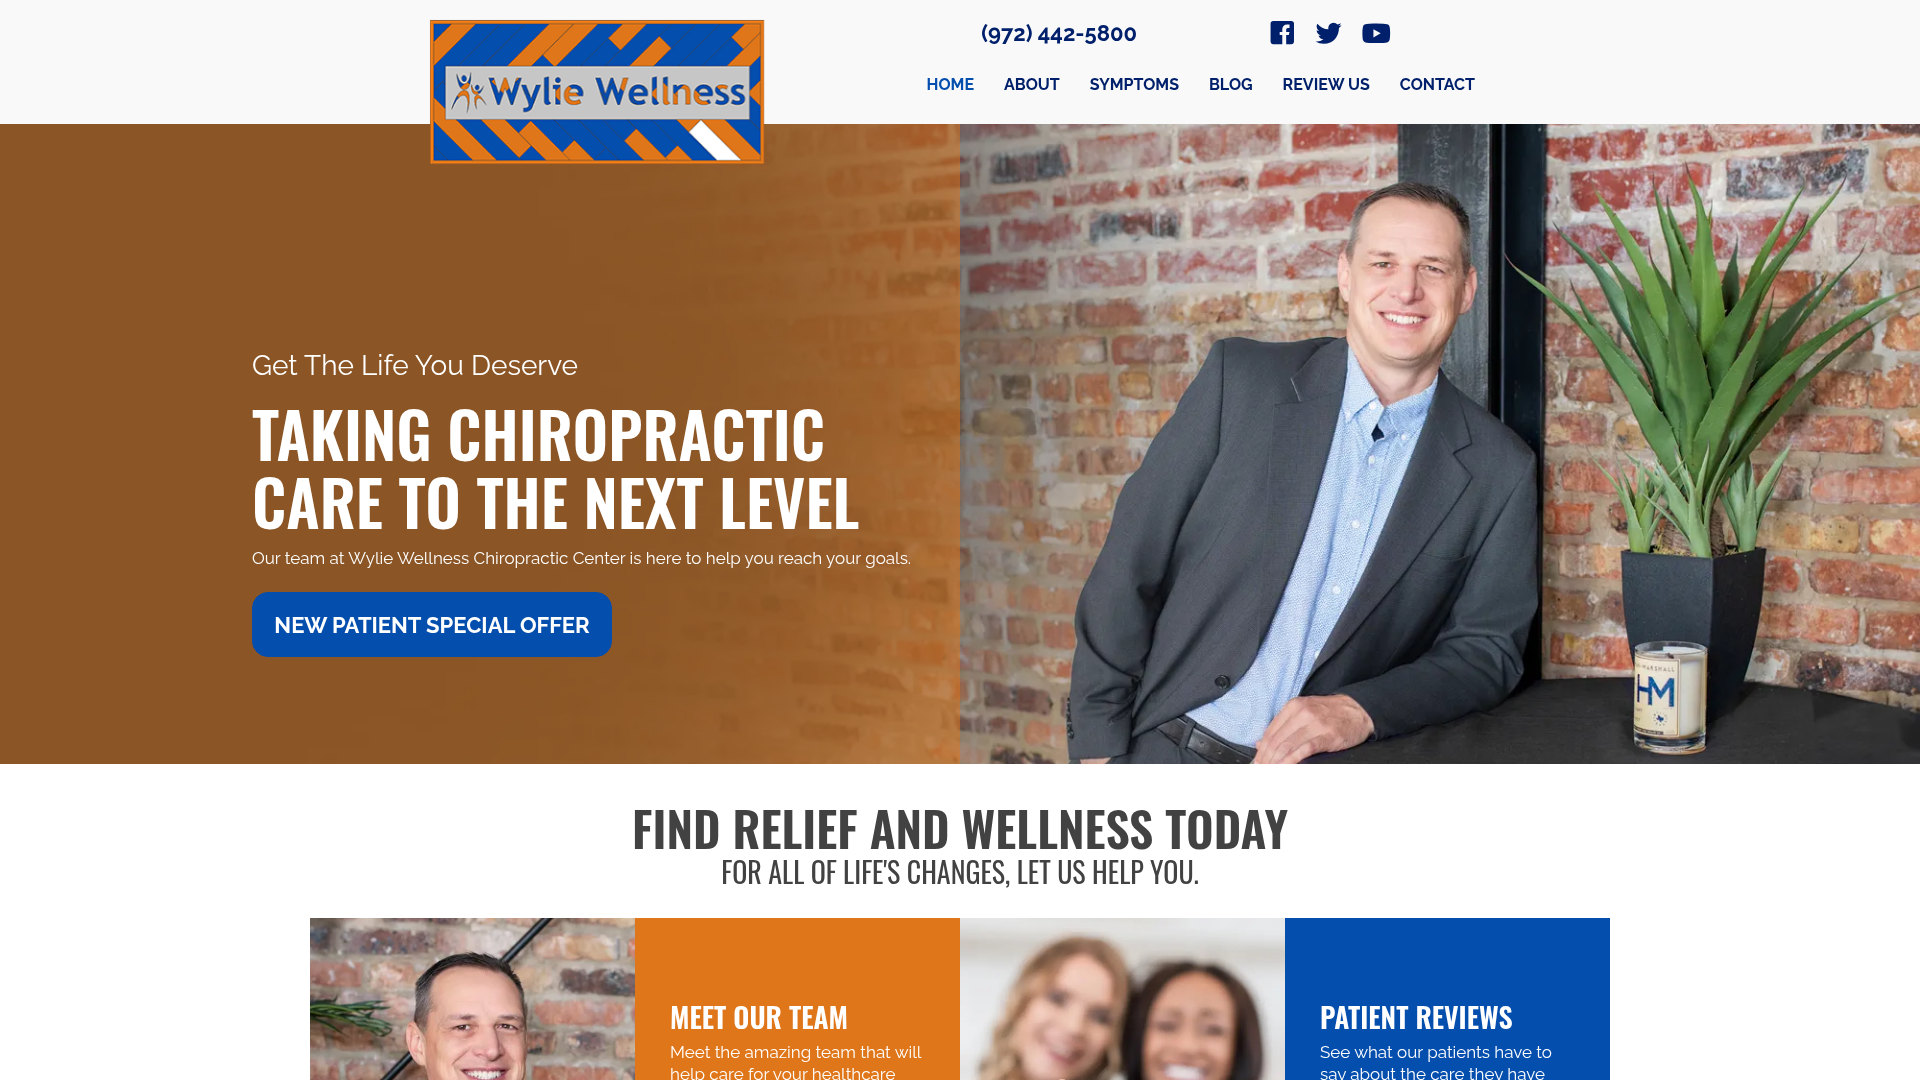Click New Patient Special Offer button

tap(432, 625)
